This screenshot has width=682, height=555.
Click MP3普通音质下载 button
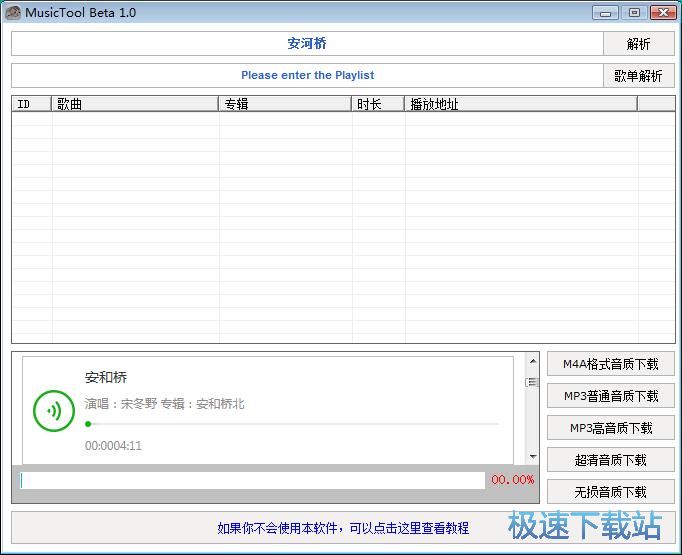[x=611, y=396]
